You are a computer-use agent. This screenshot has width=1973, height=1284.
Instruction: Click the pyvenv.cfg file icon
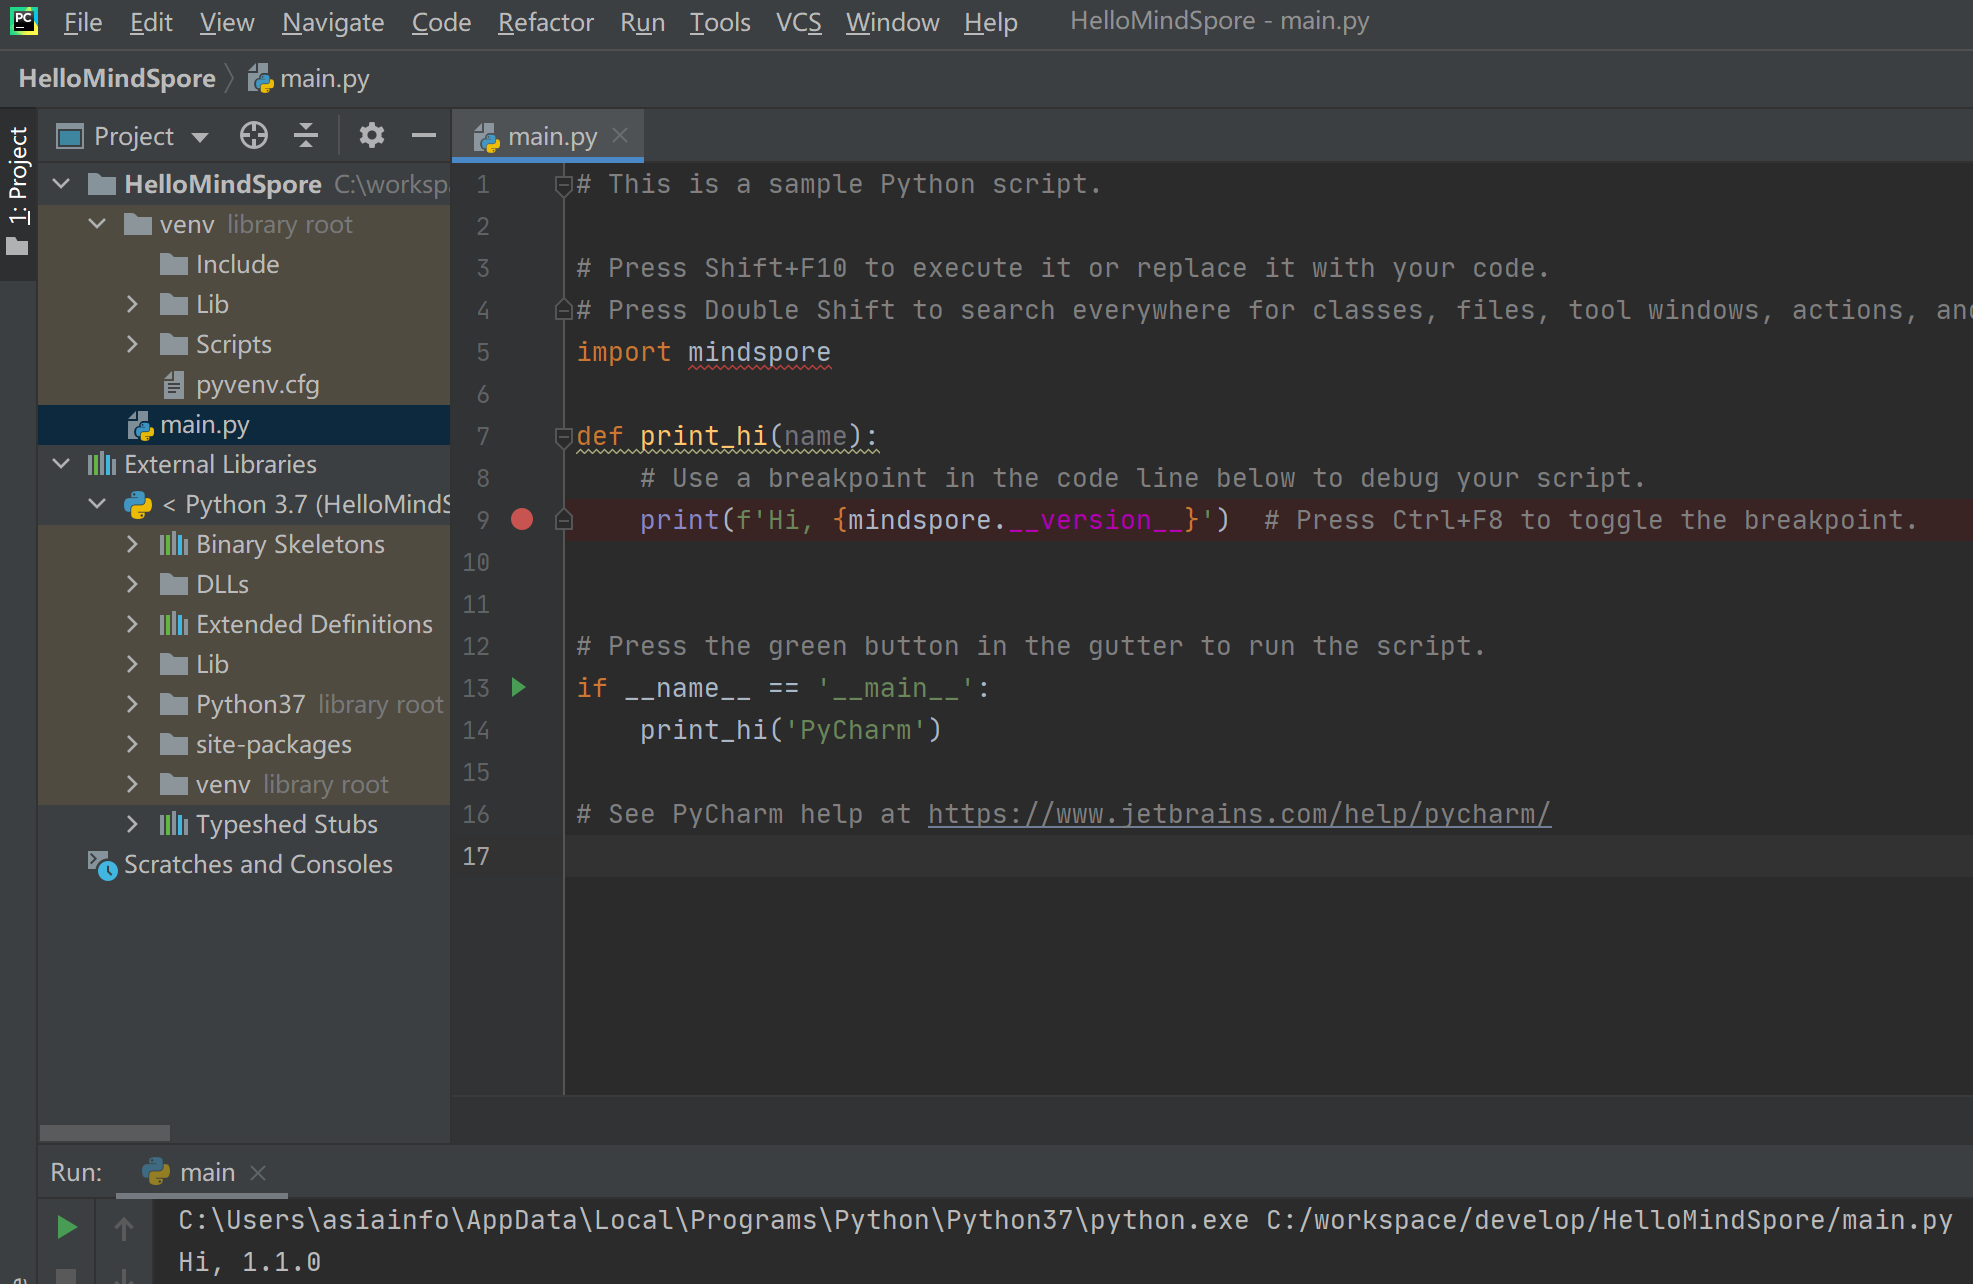(174, 384)
